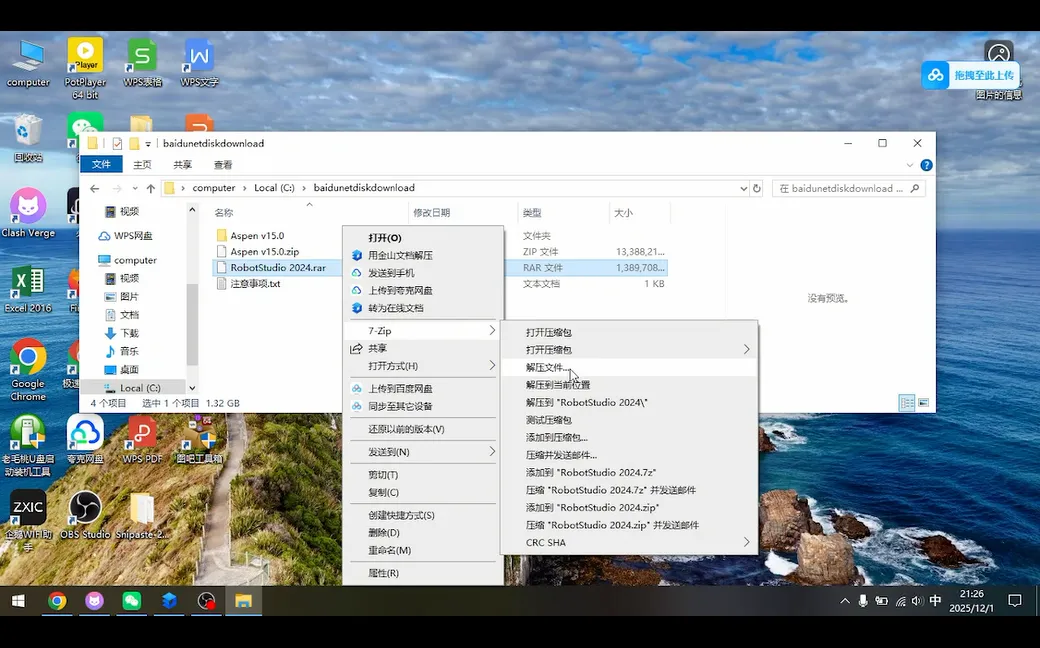Click the Chrome icon on the taskbar

point(57,601)
